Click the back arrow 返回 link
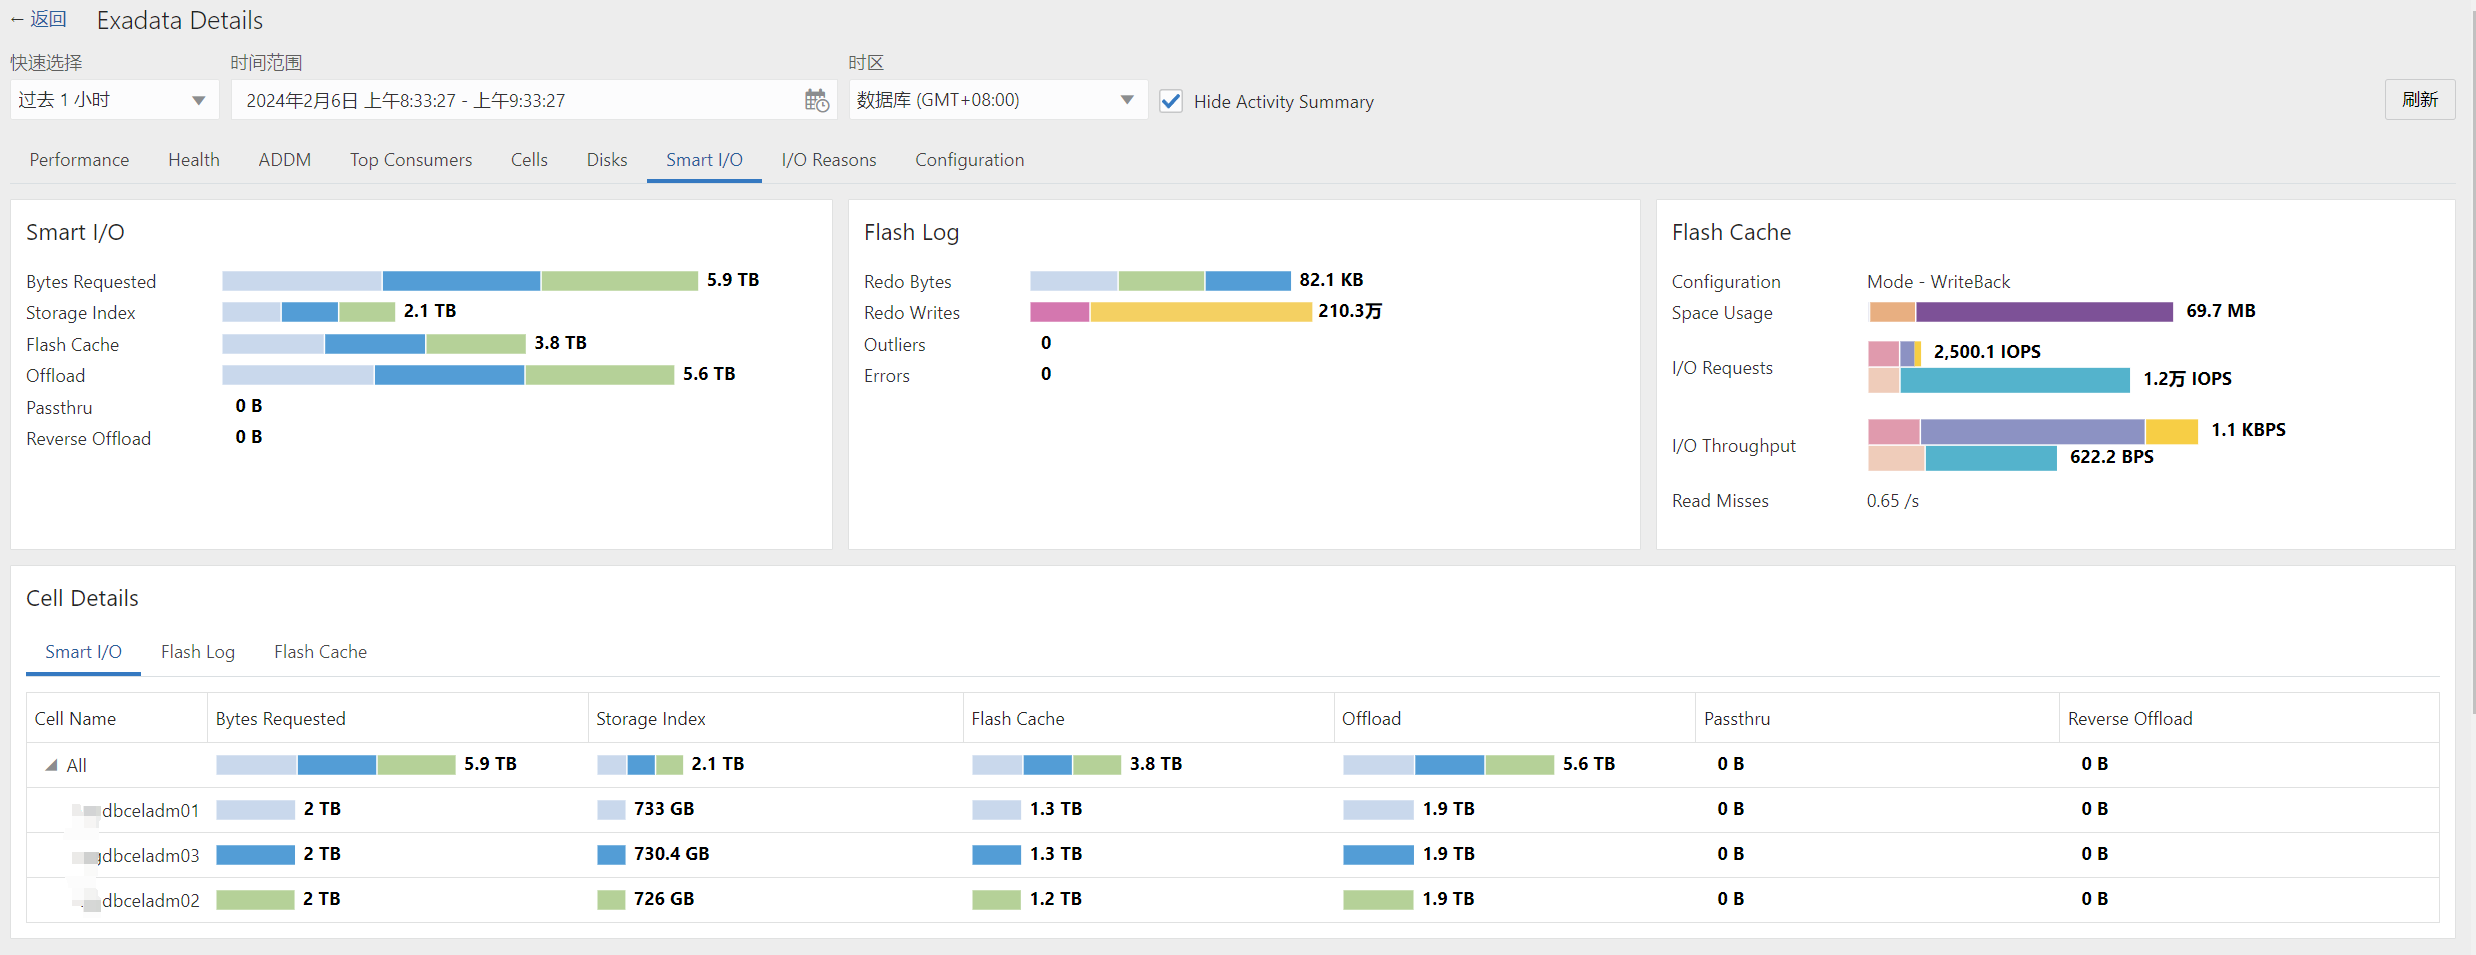 tap(39, 19)
